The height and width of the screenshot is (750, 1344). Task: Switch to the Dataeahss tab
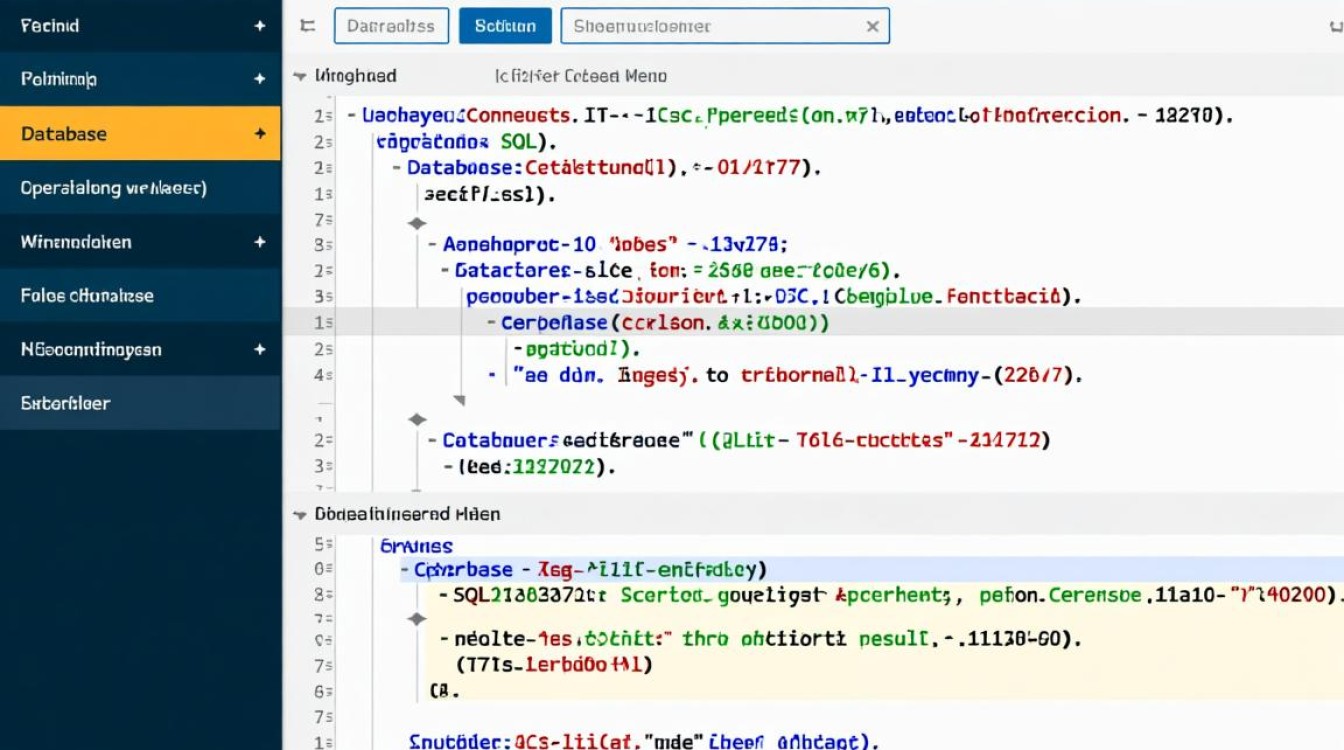click(390, 27)
